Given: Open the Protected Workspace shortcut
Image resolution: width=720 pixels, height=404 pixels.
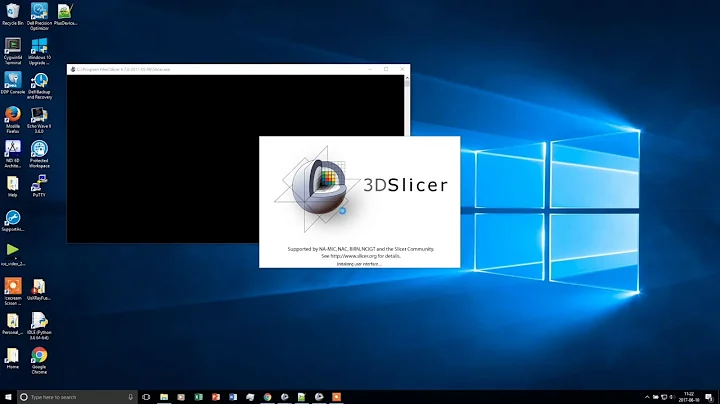Looking at the screenshot, I should coord(39,154).
